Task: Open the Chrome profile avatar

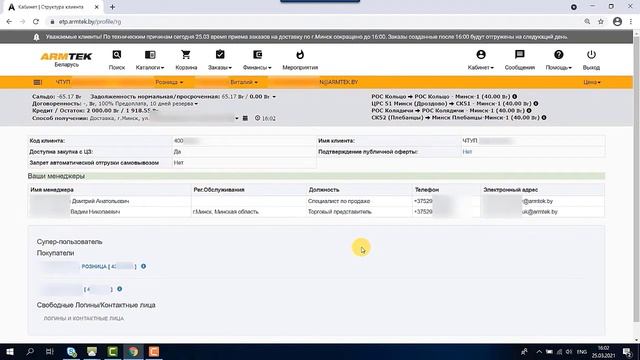Action: 617,22
